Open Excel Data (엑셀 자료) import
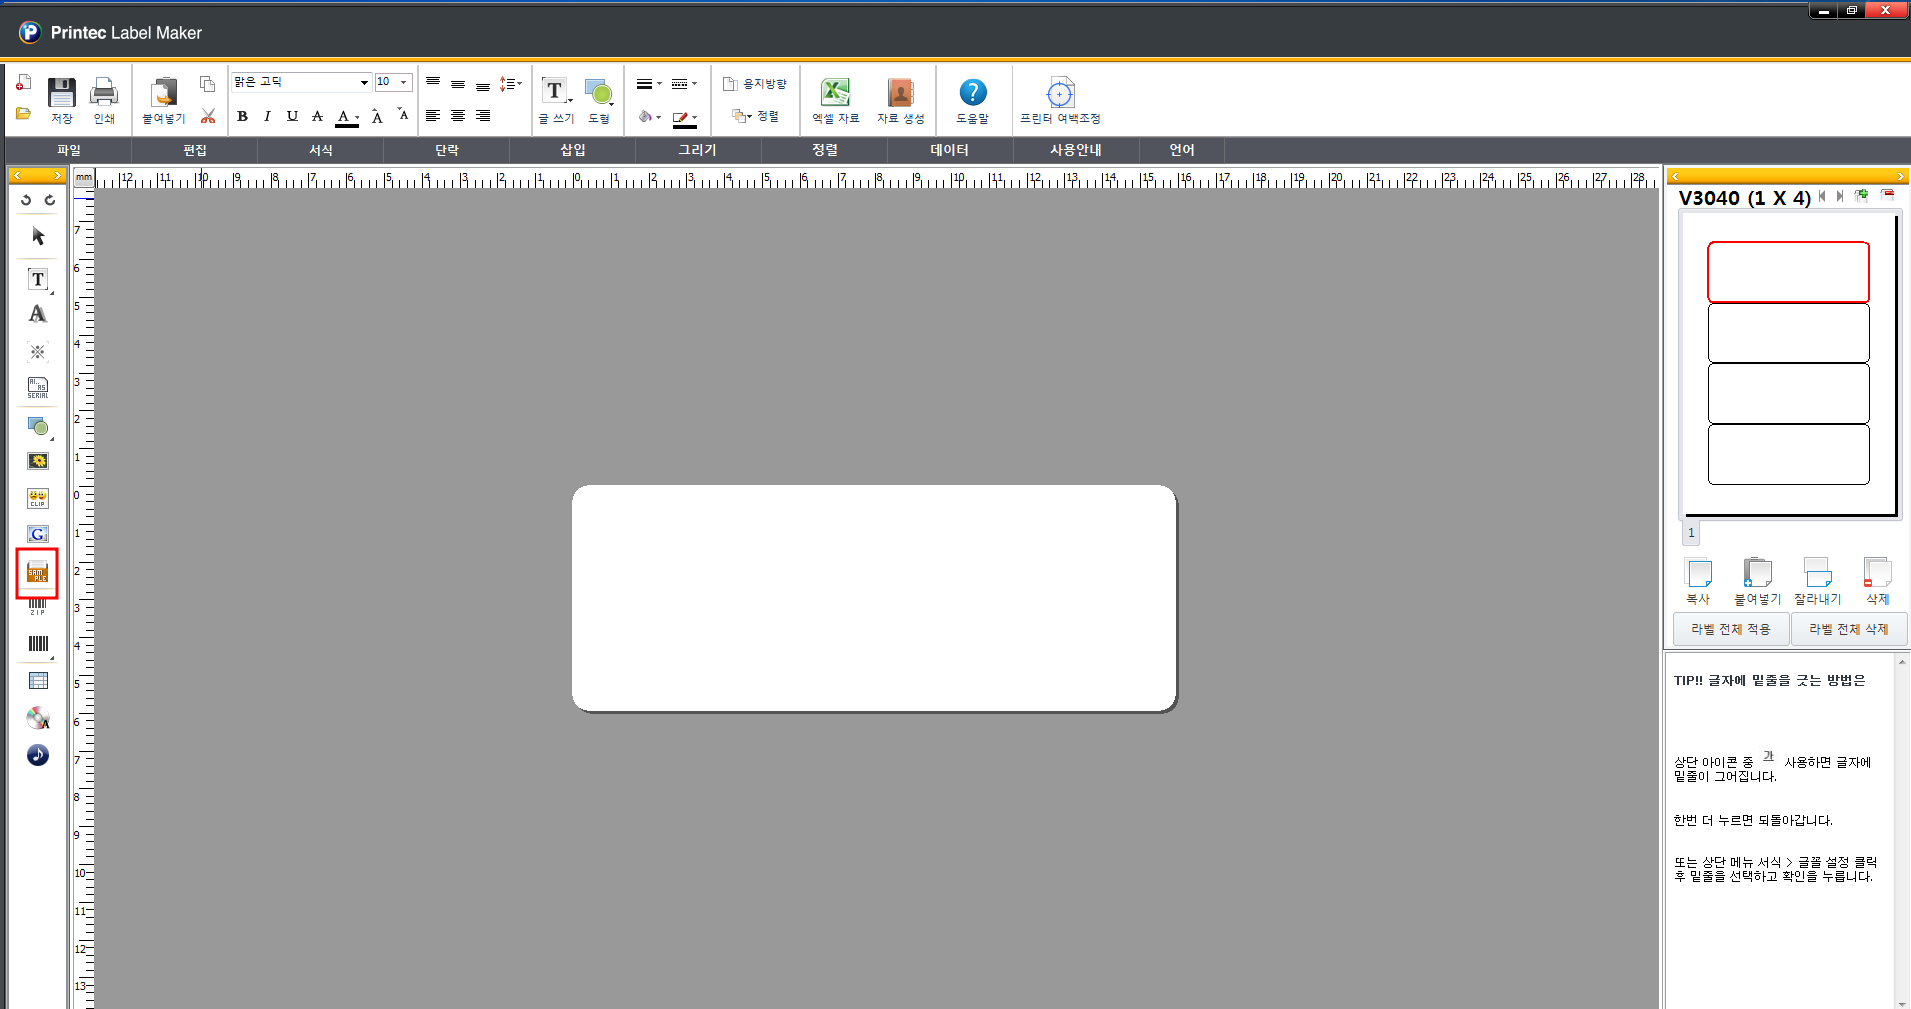The image size is (1911, 1009). point(835,100)
